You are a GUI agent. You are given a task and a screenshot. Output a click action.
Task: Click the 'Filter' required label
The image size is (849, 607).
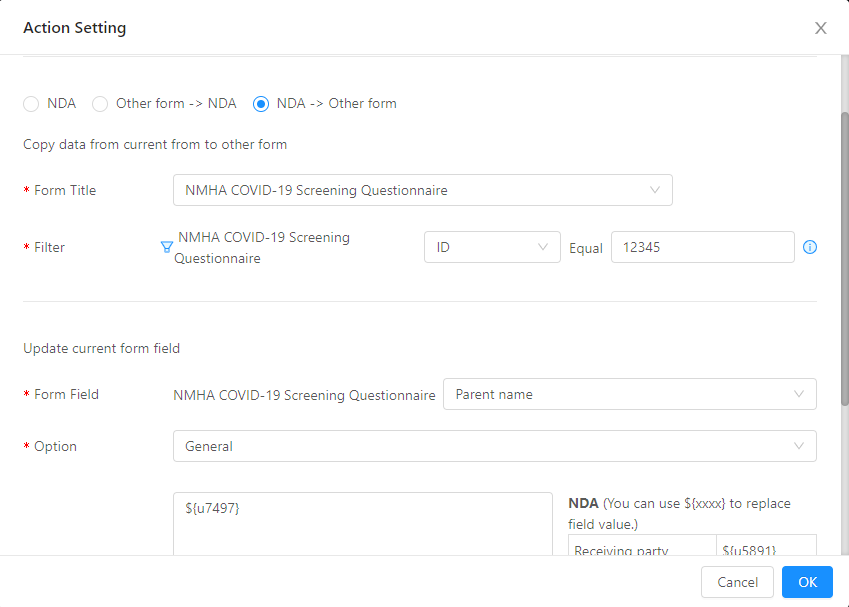[x=44, y=247]
